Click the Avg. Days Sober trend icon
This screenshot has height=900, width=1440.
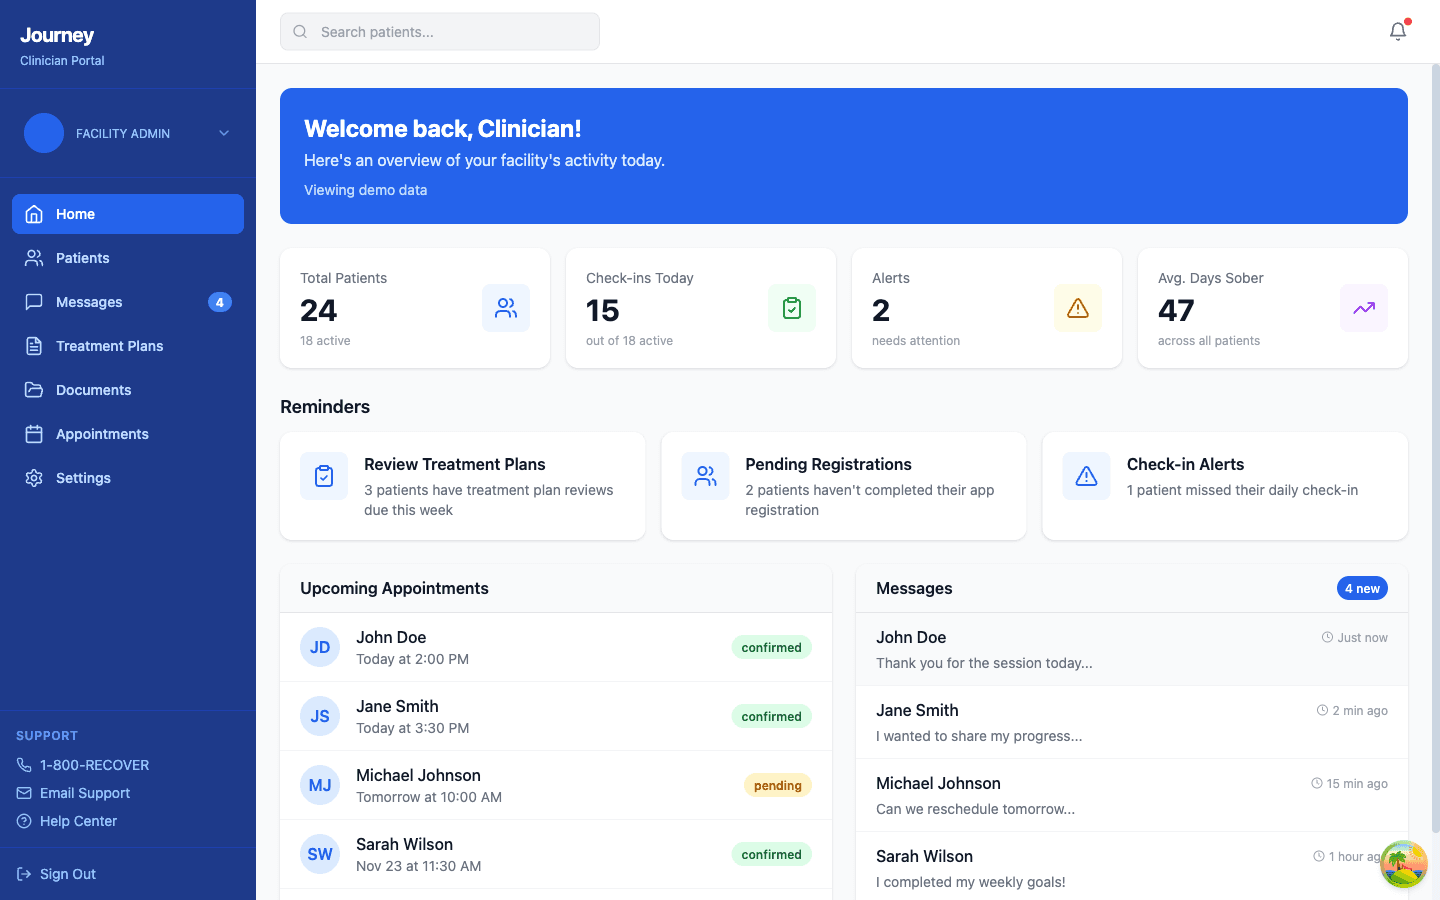1363,308
